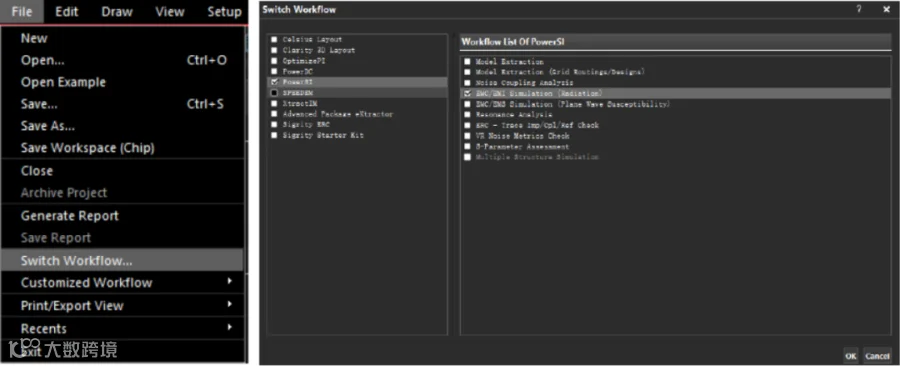Select Close in the File menu

[122, 171]
